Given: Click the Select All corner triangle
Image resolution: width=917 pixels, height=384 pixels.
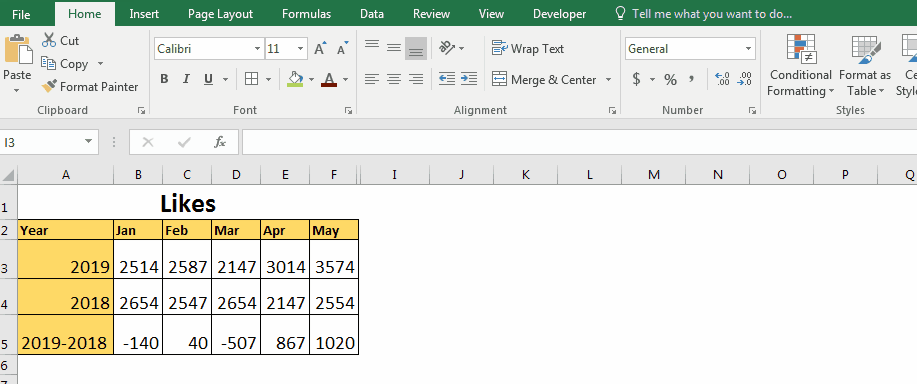Looking at the screenshot, I should [8, 174].
